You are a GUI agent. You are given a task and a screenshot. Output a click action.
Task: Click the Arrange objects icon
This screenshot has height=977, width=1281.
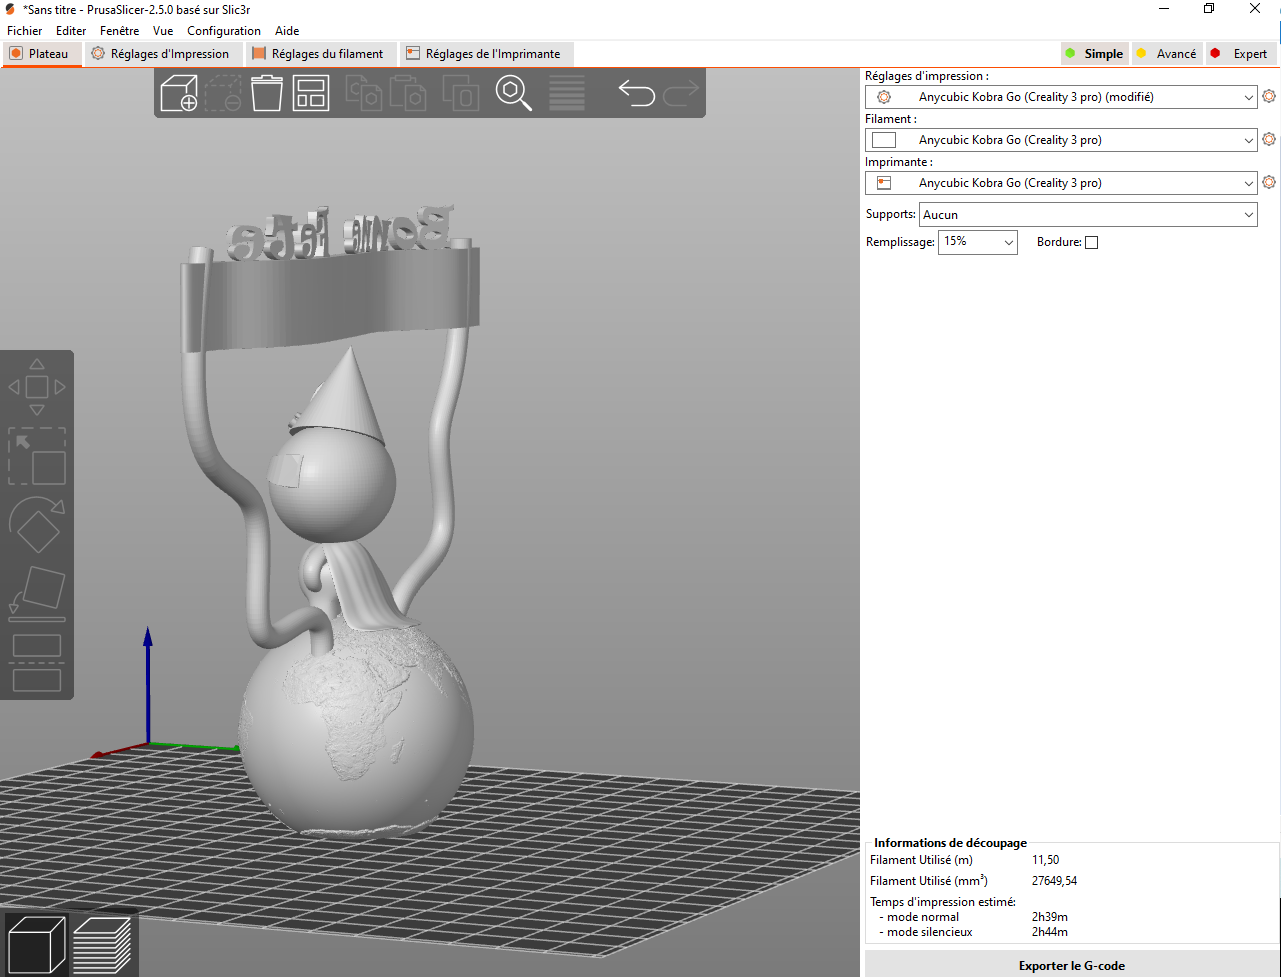coord(311,93)
